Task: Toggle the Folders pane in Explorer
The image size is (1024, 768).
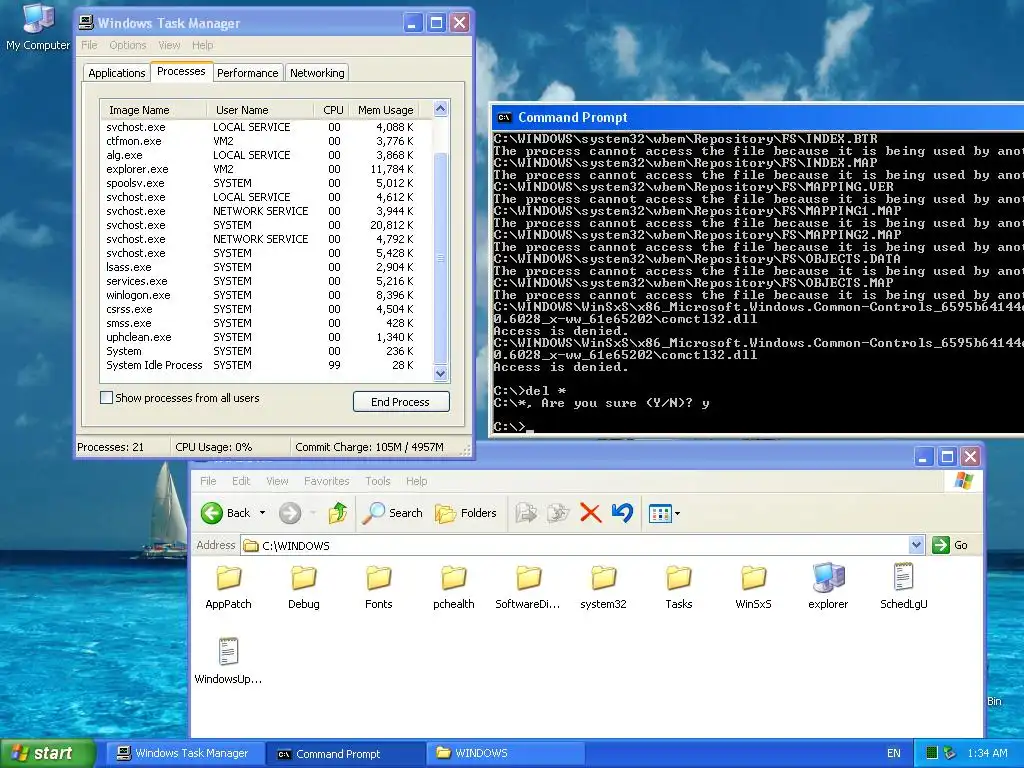Action: [466, 513]
